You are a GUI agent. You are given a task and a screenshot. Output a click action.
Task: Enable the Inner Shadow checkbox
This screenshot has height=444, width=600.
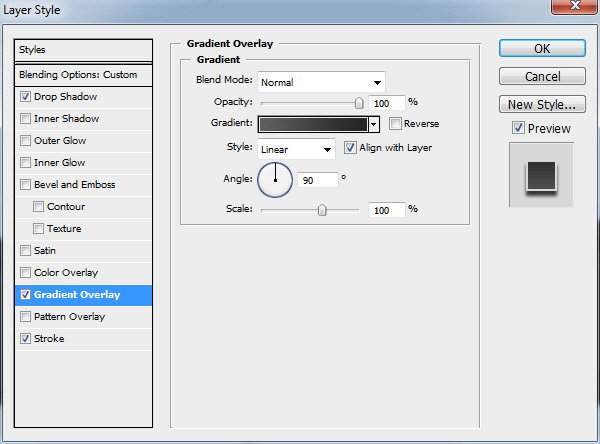coord(25,119)
